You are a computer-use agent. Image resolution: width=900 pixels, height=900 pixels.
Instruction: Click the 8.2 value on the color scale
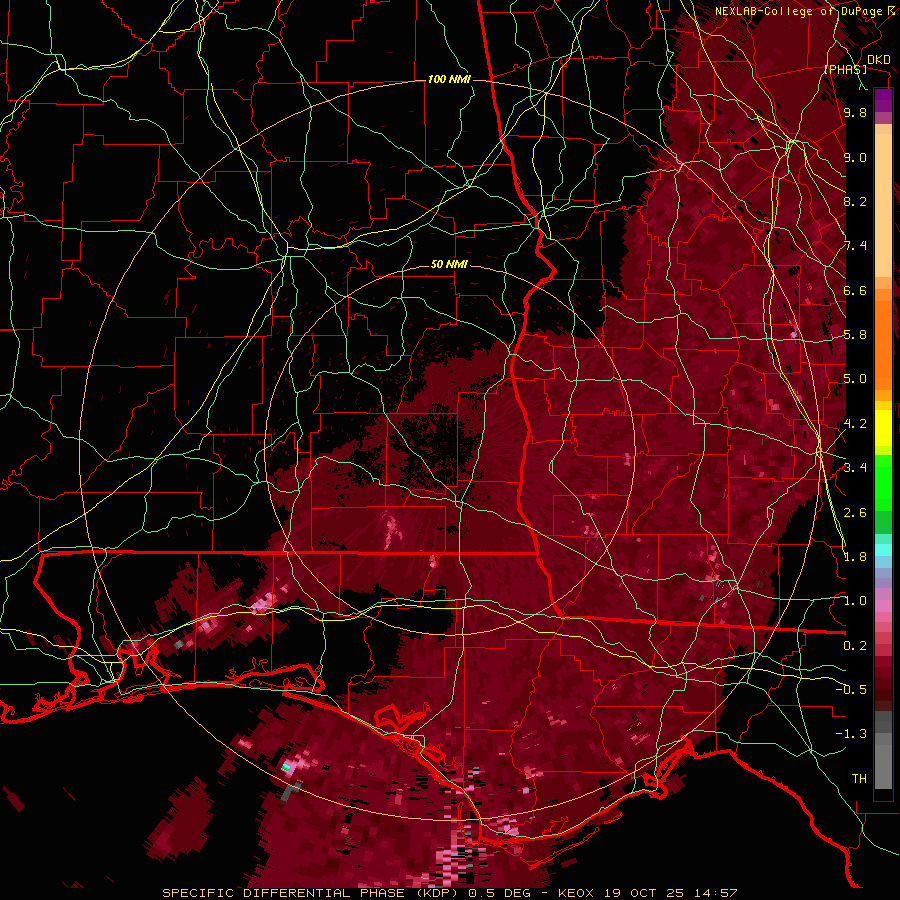pos(855,201)
